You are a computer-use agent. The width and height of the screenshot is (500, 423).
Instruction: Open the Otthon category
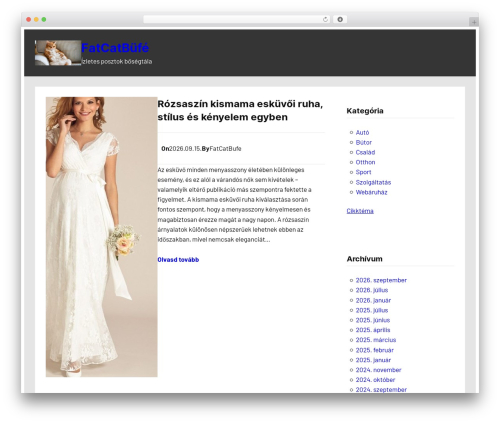[x=365, y=162]
